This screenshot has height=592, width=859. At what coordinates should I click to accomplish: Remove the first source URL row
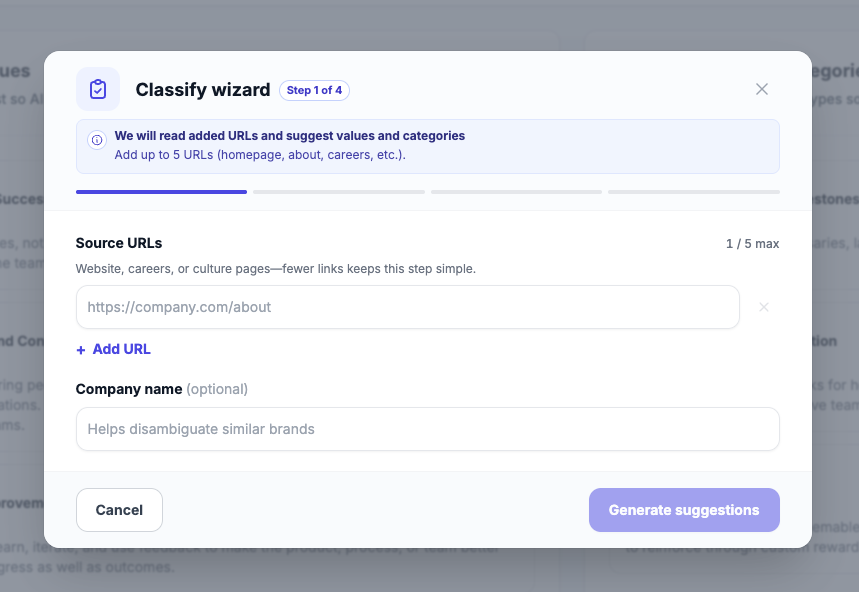click(x=764, y=307)
